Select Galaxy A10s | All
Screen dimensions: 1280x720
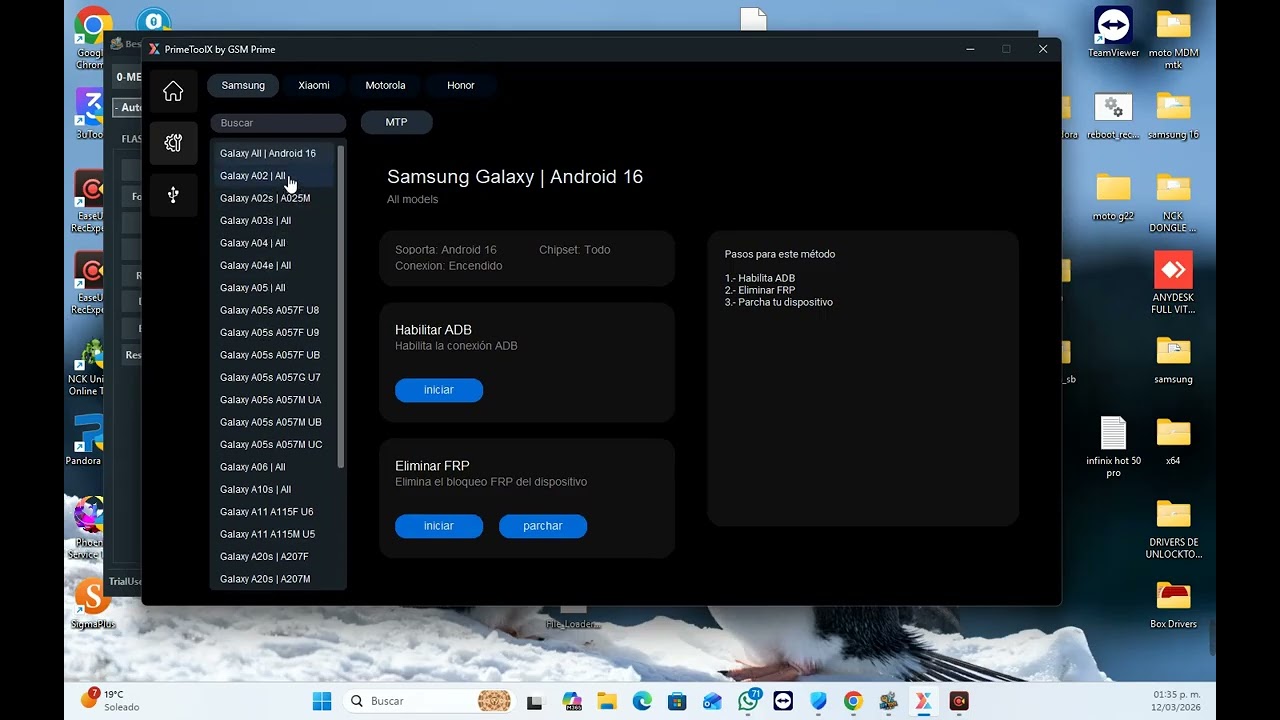274,489
